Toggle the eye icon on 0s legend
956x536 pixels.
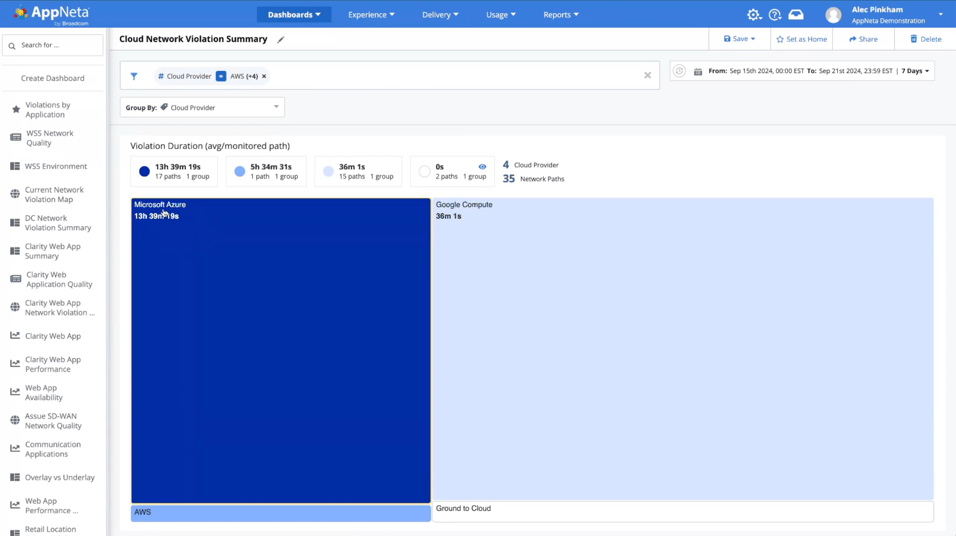482,167
